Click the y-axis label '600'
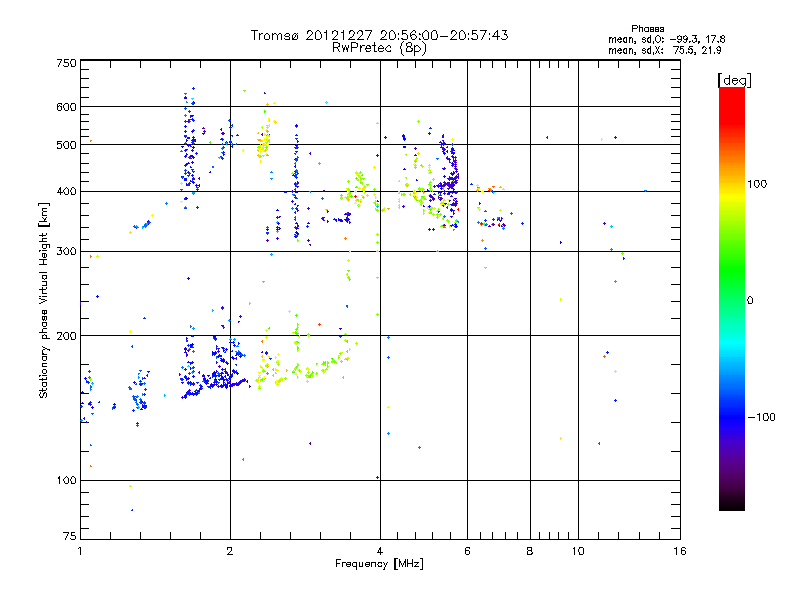 click(x=66, y=107)
